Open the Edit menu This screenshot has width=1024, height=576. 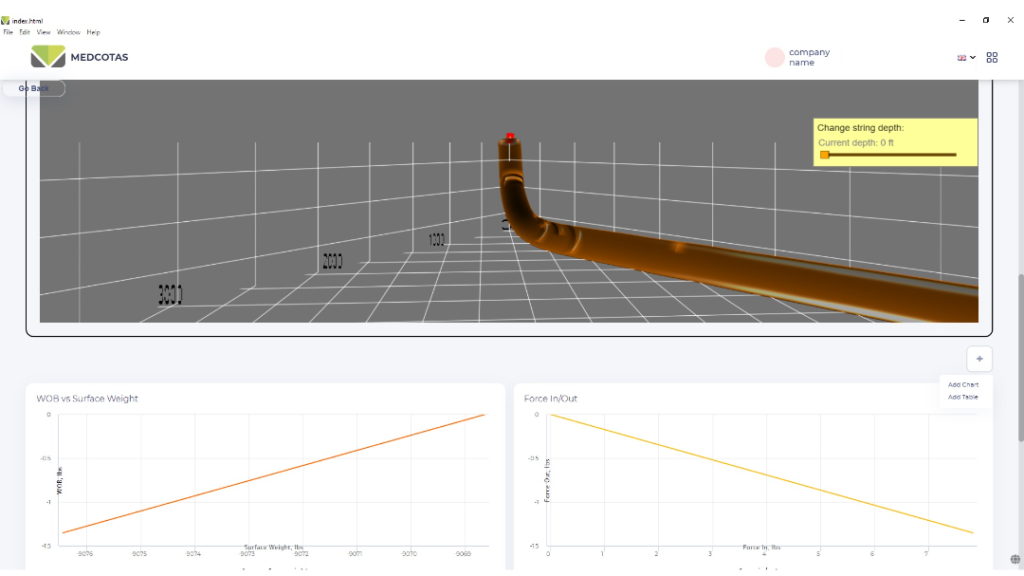(24, 32)
